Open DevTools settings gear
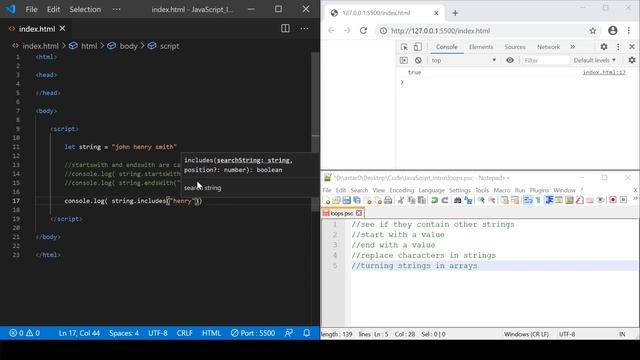Image resolution: width=640 pixels, height=360 pixels. (x=604, y=47)
